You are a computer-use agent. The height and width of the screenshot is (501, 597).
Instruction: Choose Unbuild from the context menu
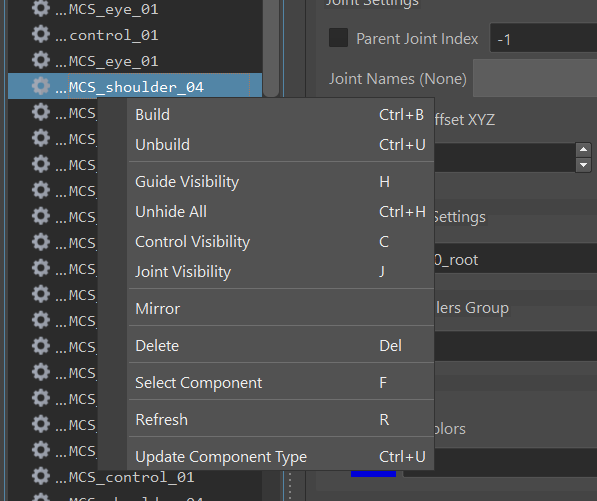tap(281, 145)
